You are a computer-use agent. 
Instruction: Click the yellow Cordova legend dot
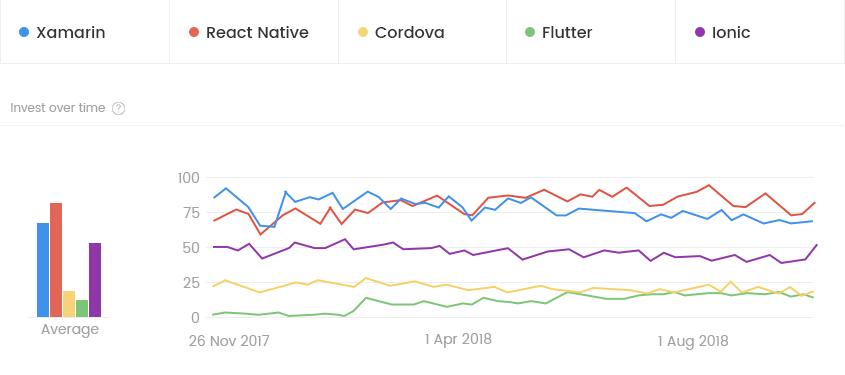pyautogui.click(x=363, y=32)
